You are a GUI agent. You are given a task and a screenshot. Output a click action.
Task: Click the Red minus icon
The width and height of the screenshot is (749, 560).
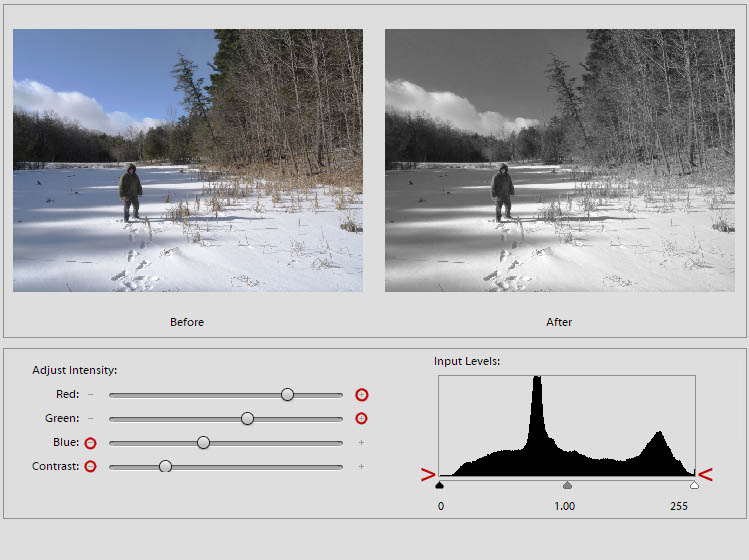point(91,395)
